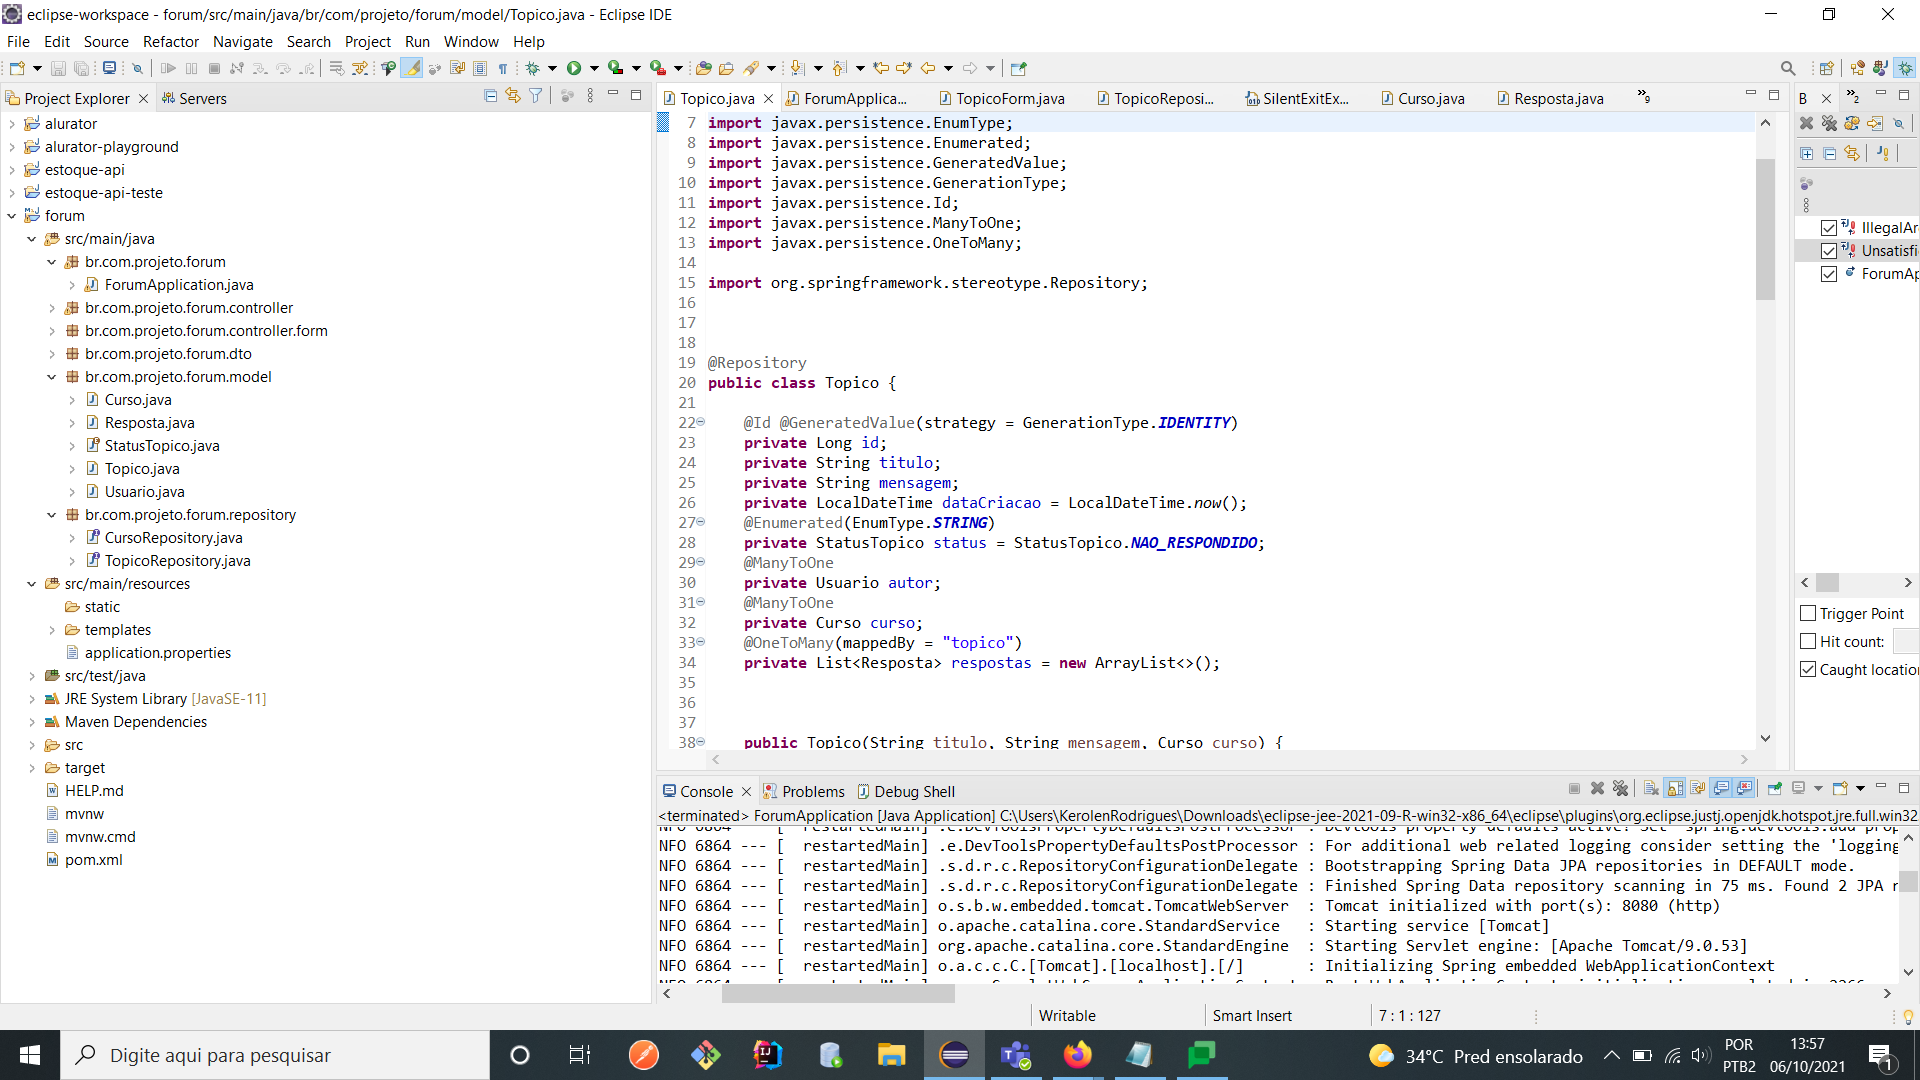Screen dimensions: 1920x1080
Task: Expand the Maven Dependencies node
Action: [x=32, y=722]
